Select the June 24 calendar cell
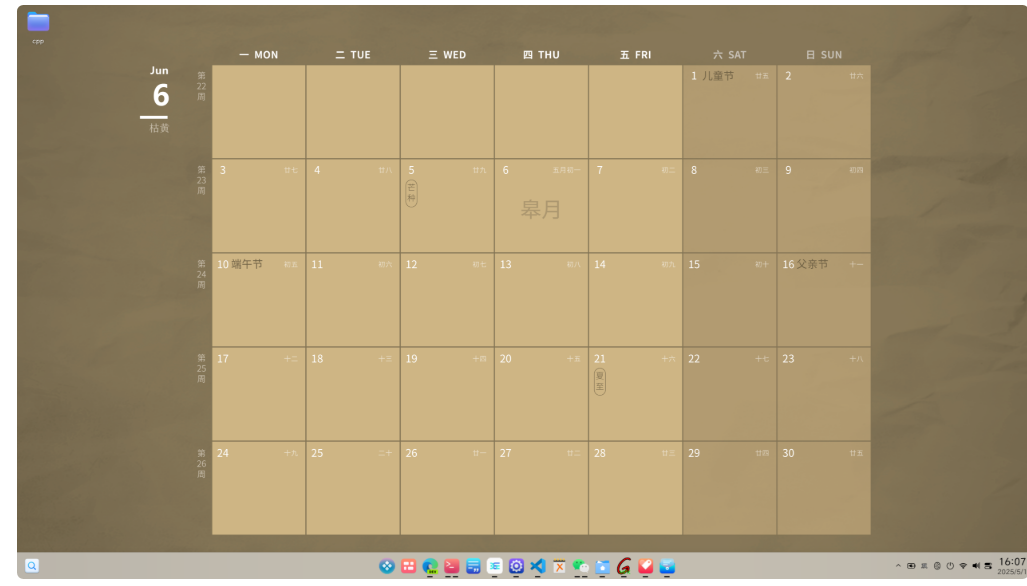Image resolution: width=1027 pixels, height=586 pixels. [x=259, y=488]
